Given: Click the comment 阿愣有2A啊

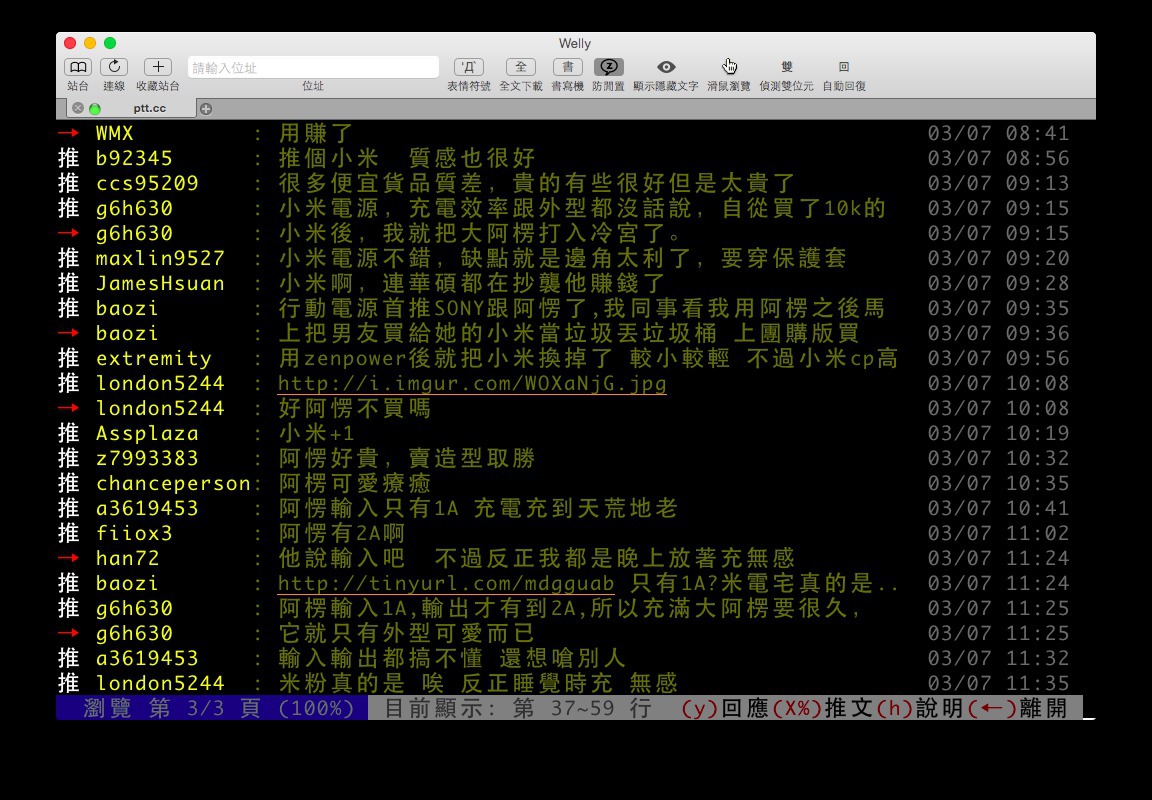Looking at the screenshot, I should pos(342,533).
